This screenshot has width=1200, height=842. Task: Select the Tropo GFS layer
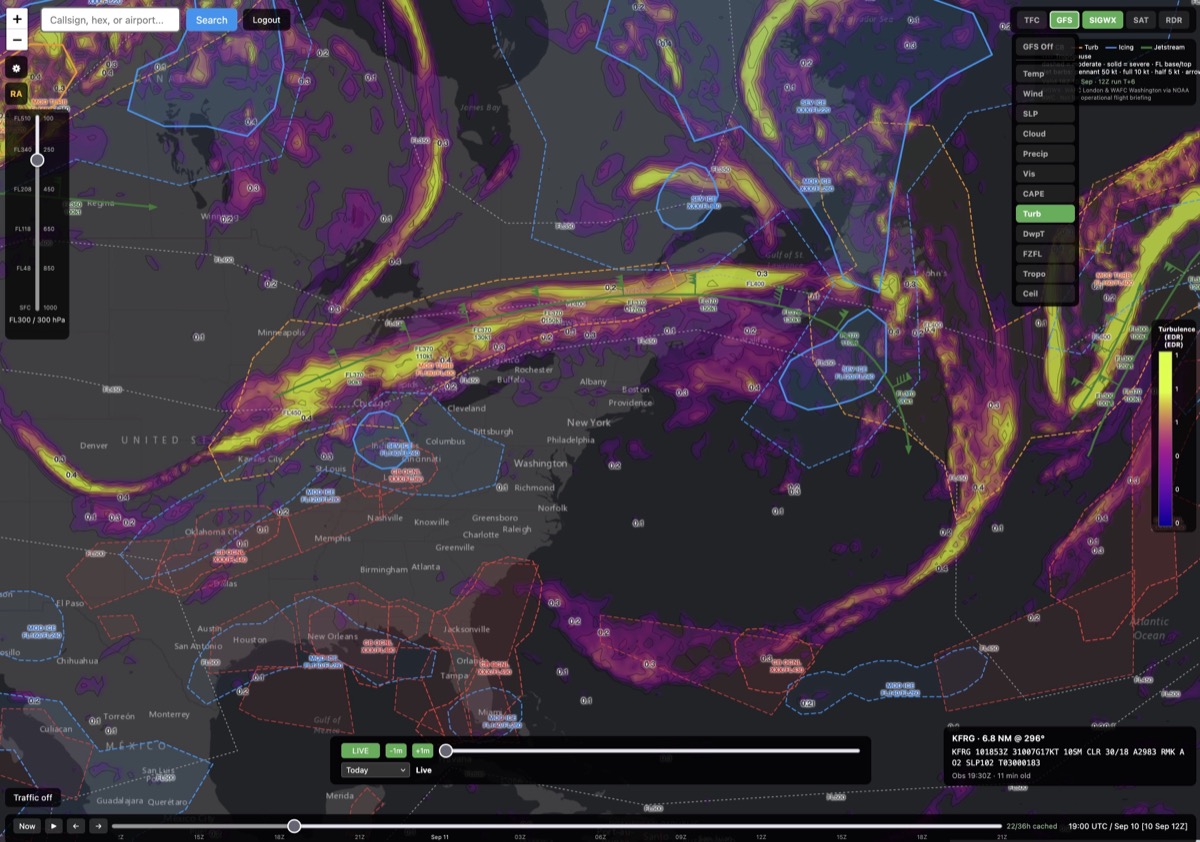point(1045,274)
